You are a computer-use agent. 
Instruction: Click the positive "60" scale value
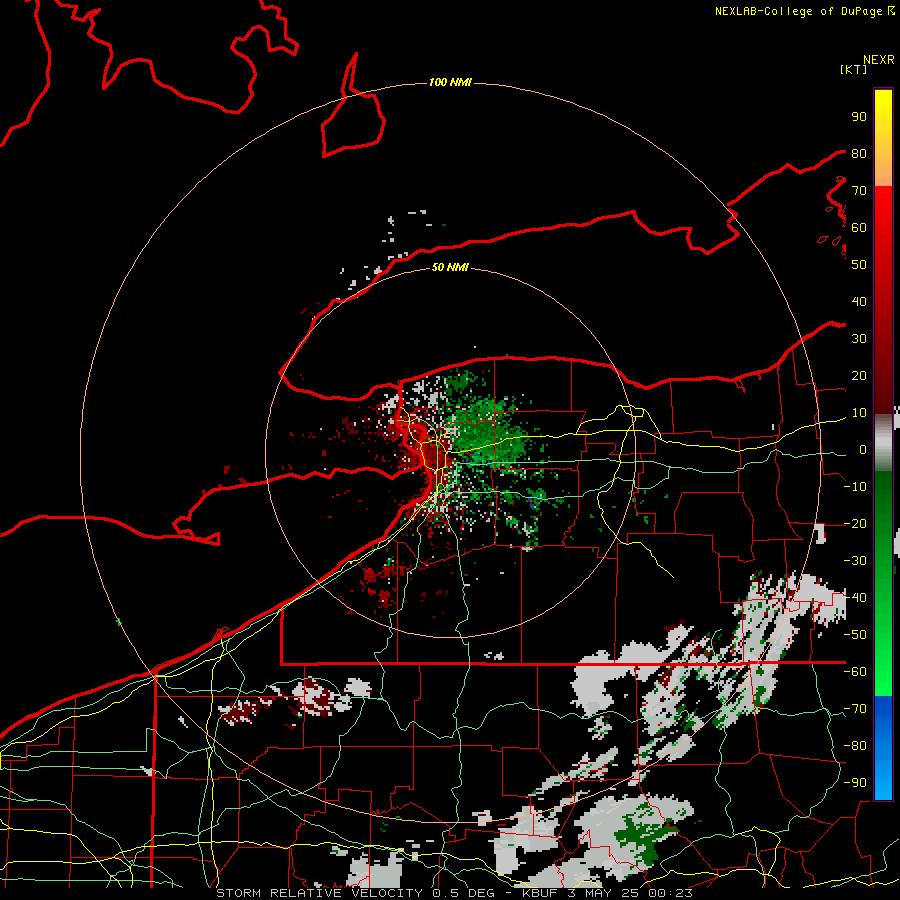859,228
